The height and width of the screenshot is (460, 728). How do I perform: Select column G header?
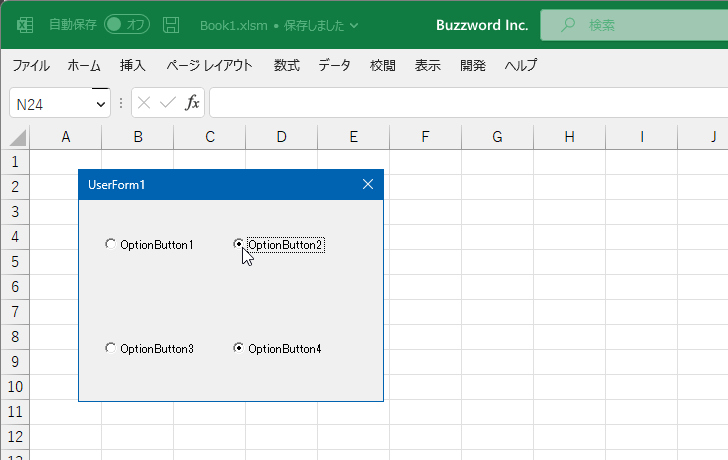click(497, 137)
